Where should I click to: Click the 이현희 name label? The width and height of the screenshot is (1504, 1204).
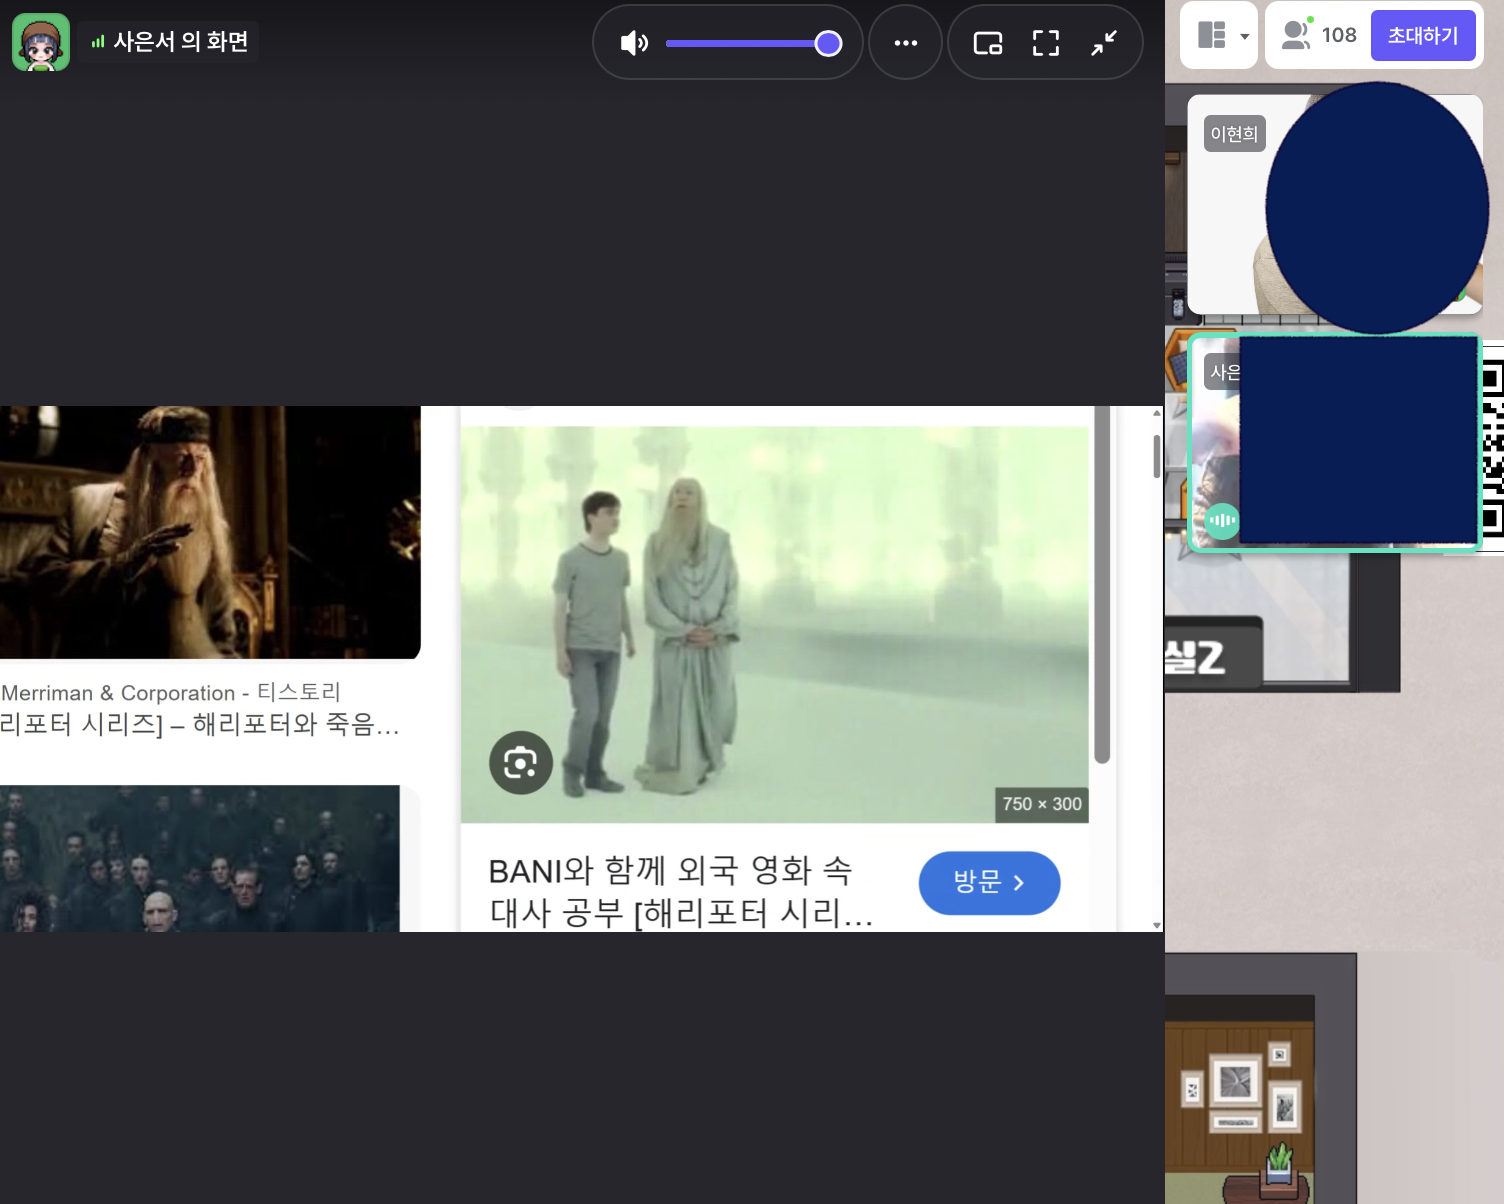[1234, 134]
